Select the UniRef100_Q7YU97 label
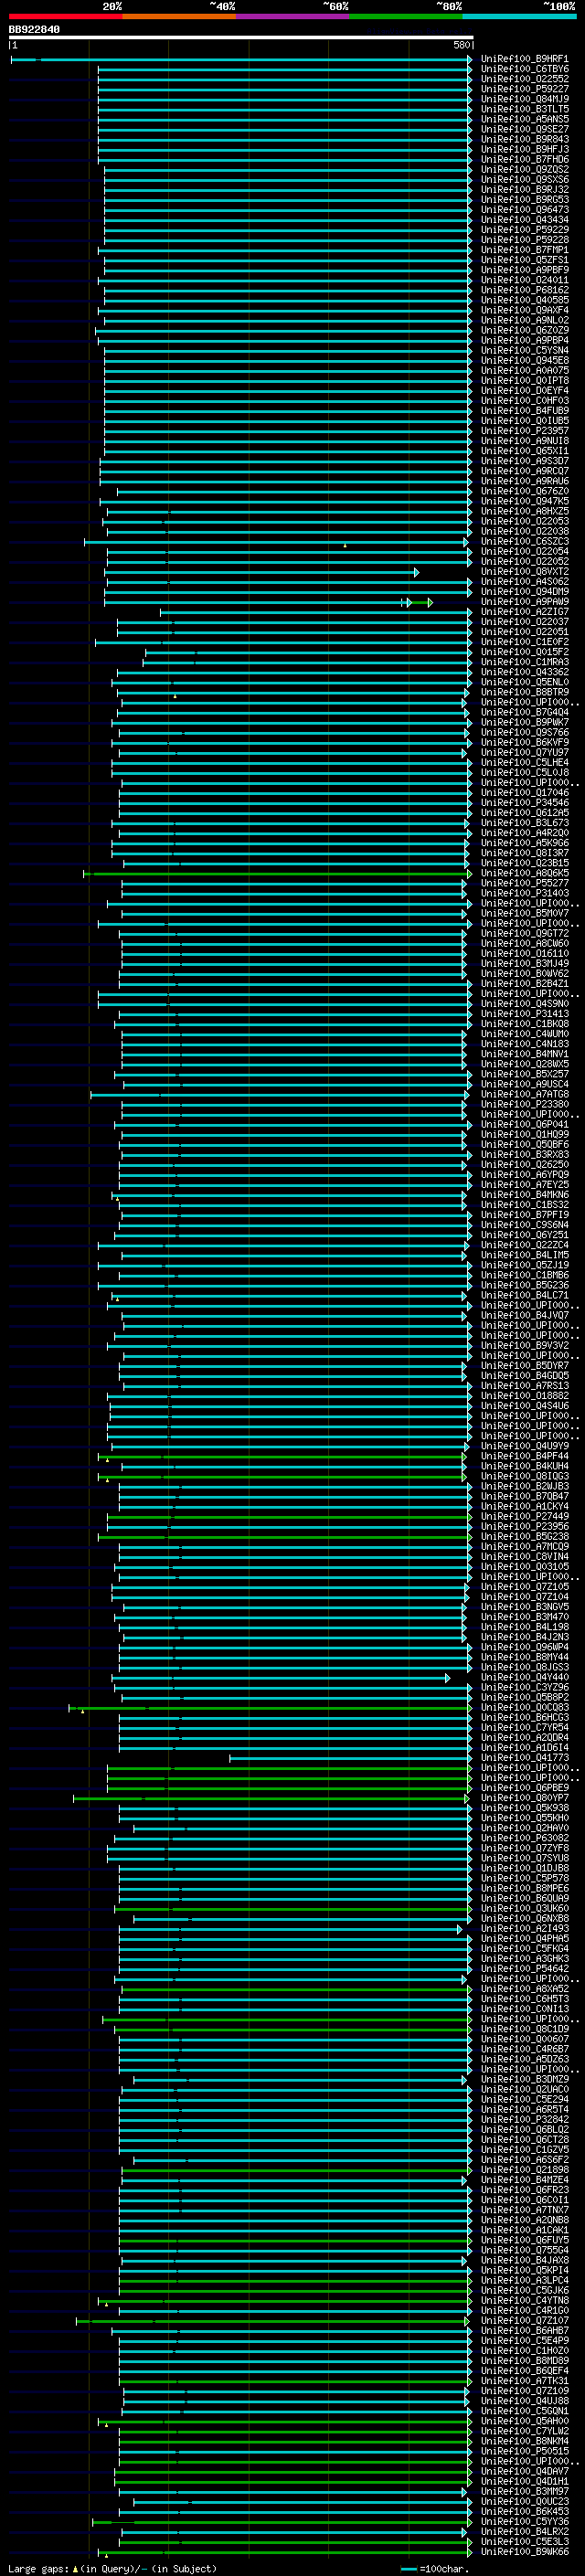 click(524, 752)
